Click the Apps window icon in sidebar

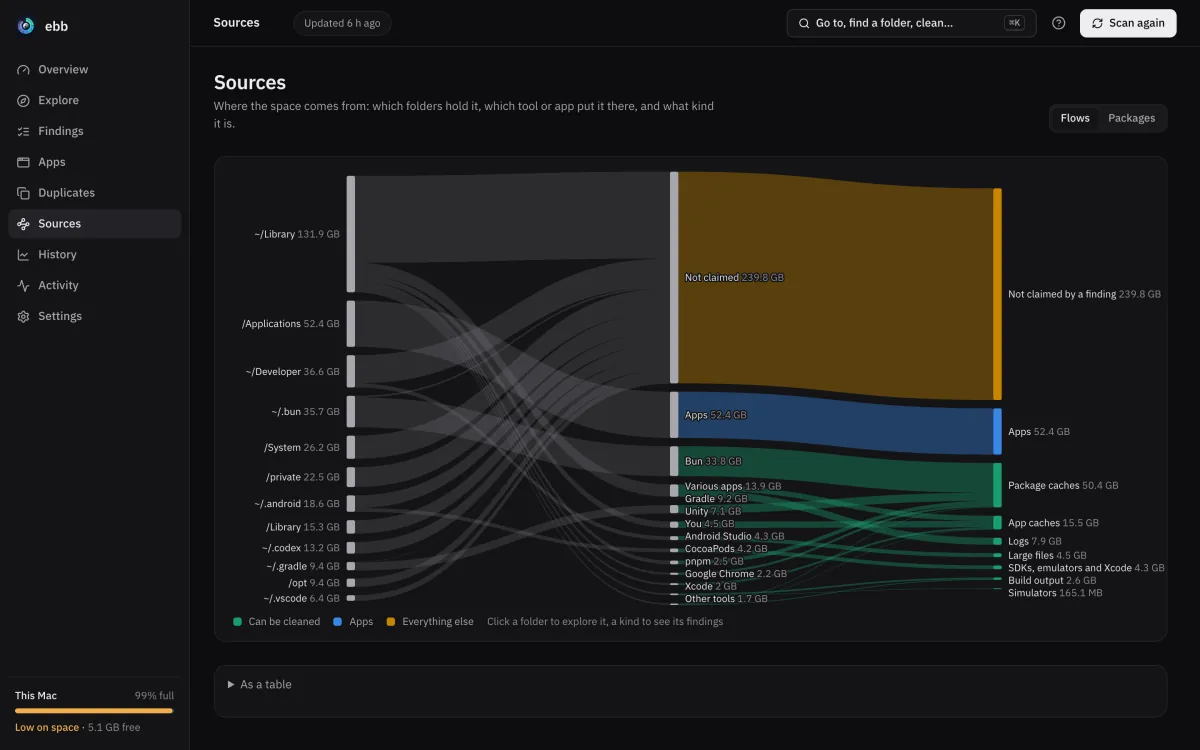23,162
